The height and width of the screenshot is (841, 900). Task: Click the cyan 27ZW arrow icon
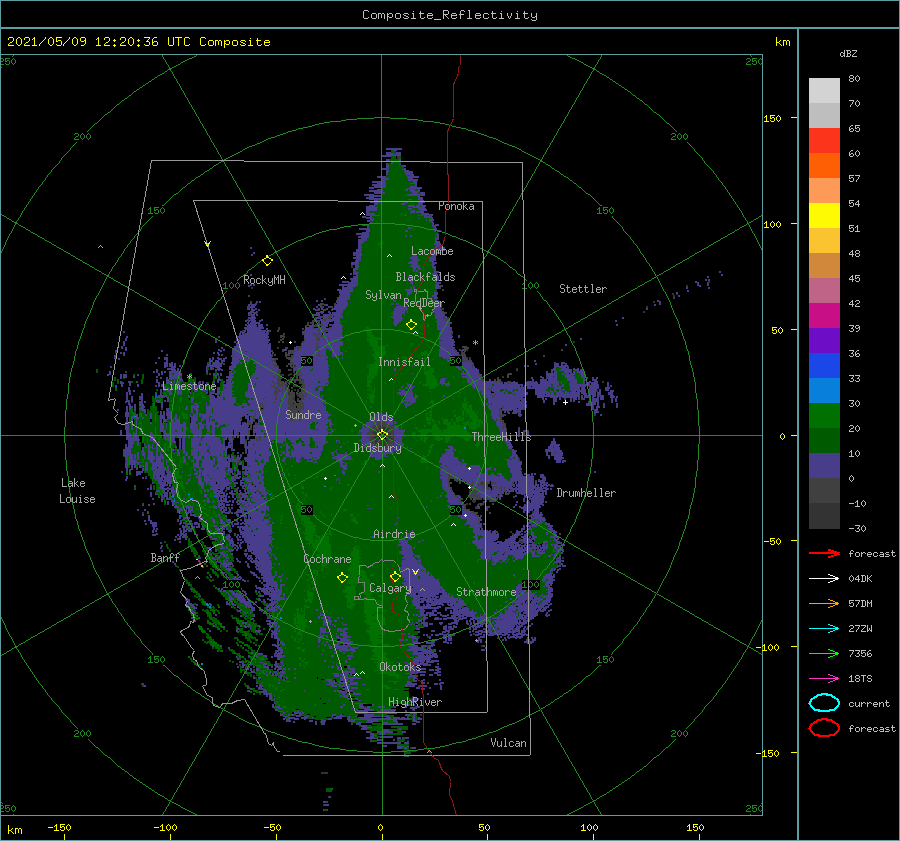[824, 629]
